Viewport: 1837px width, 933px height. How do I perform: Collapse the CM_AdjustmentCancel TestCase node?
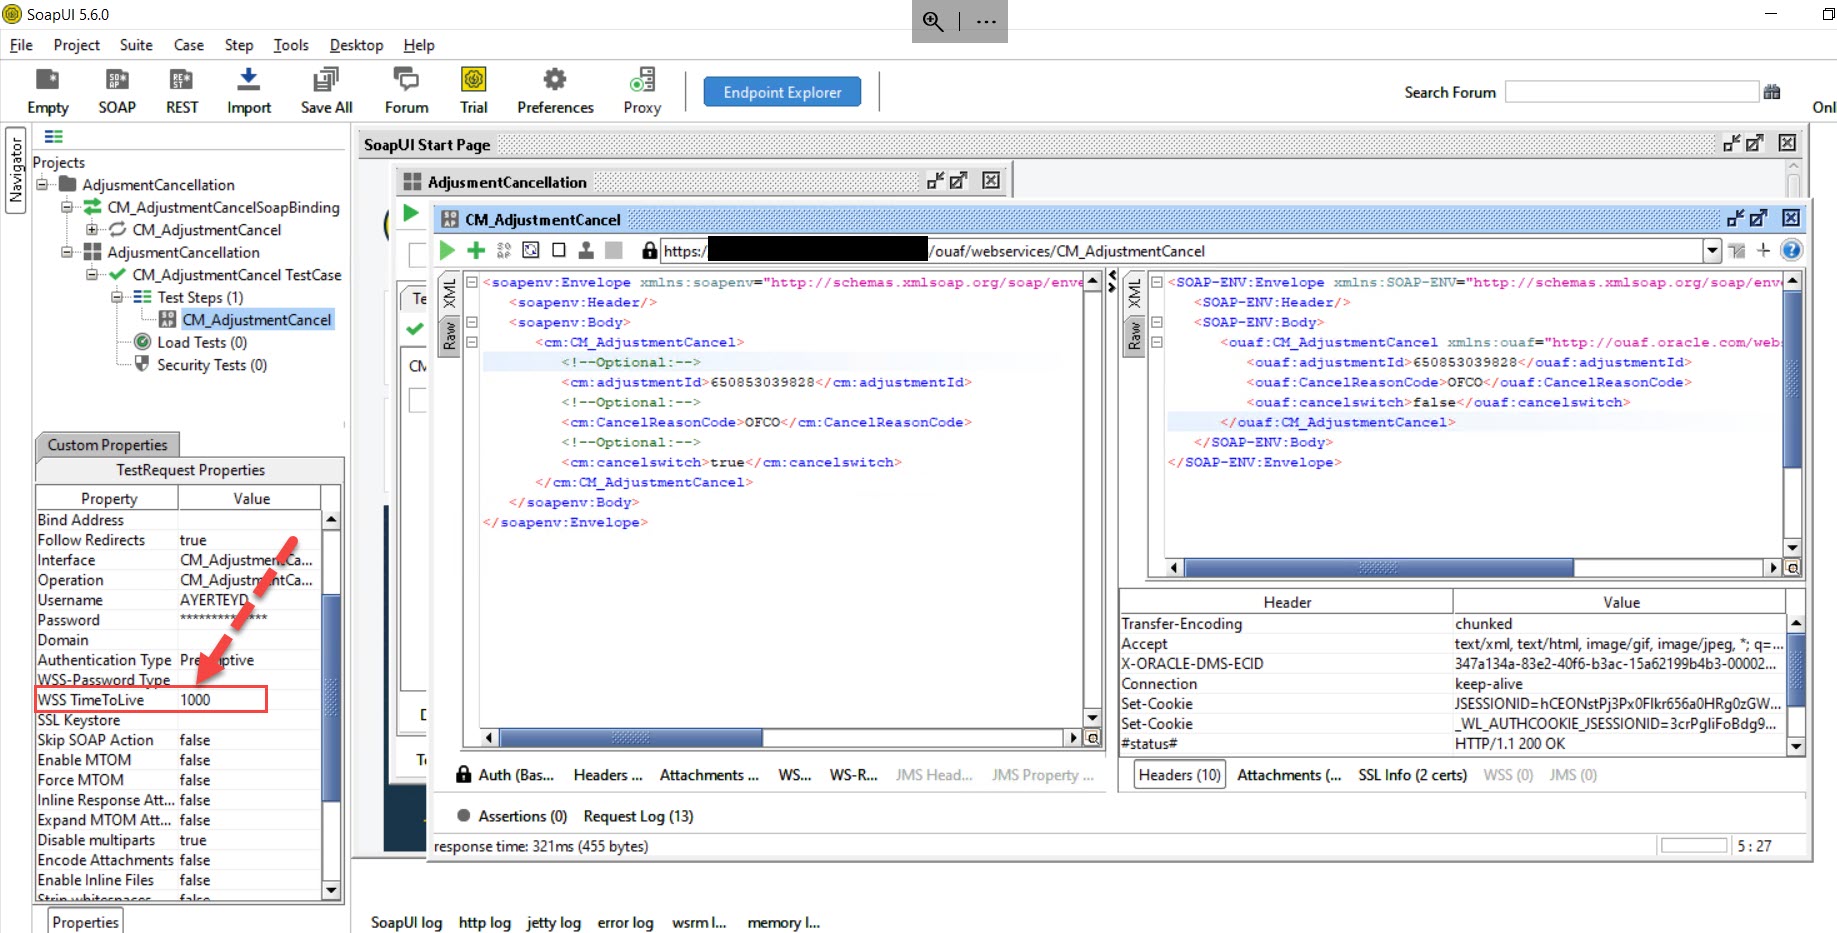91,274
